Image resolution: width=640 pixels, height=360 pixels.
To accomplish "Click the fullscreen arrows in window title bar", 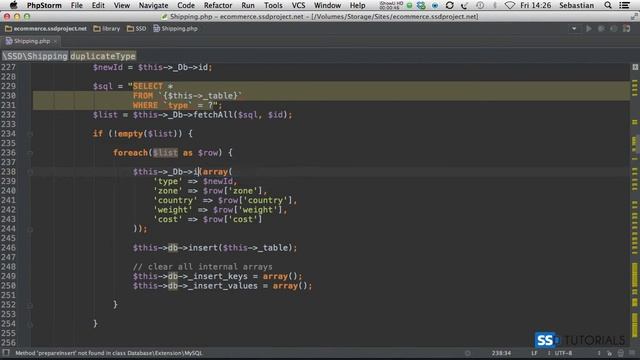I will pos(634,16).
